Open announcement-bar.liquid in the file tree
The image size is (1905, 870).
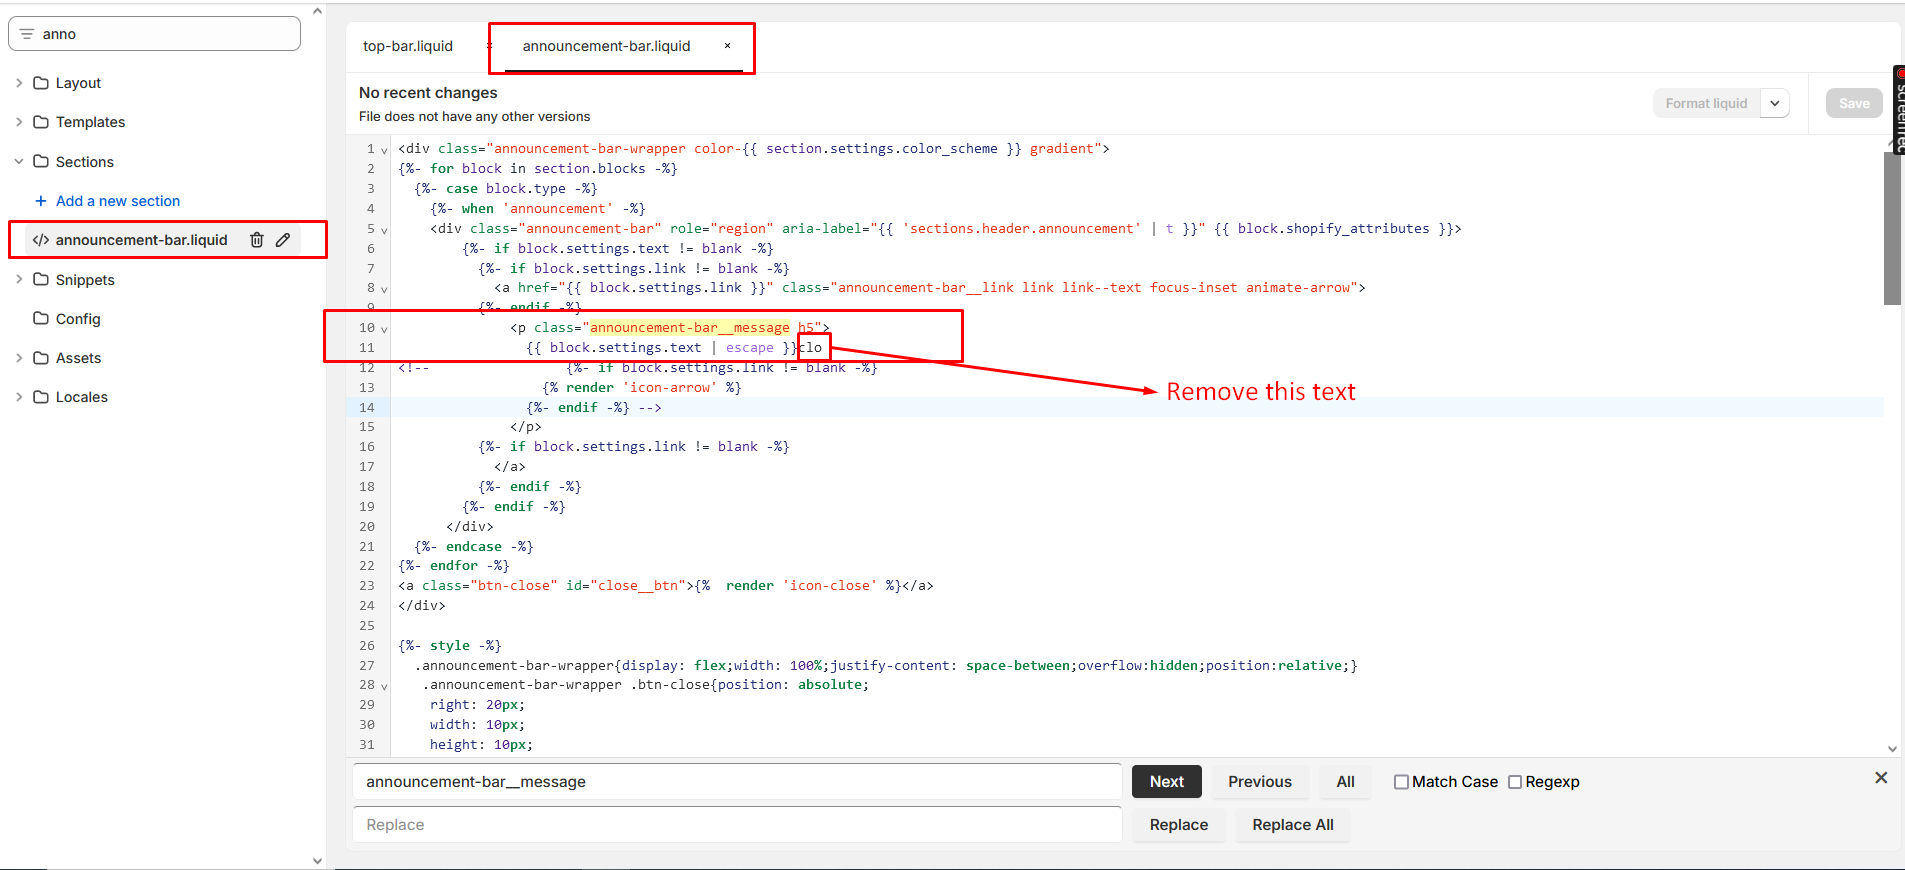pyautogui.click(x=141, y=240)
